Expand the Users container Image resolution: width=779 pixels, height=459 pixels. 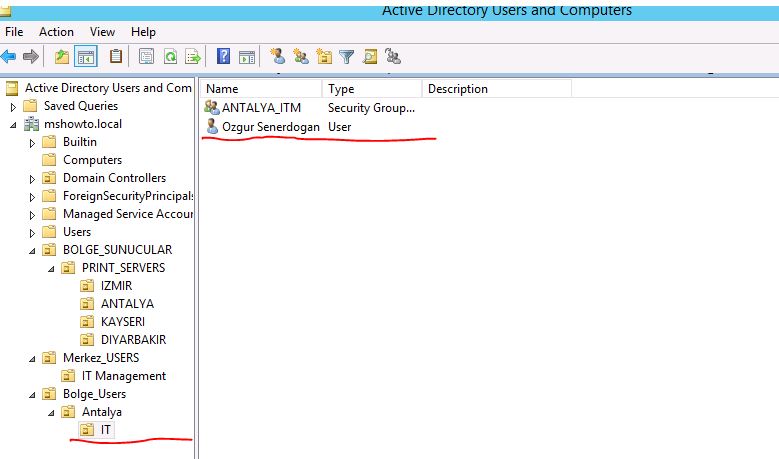[x=32, y=233]
